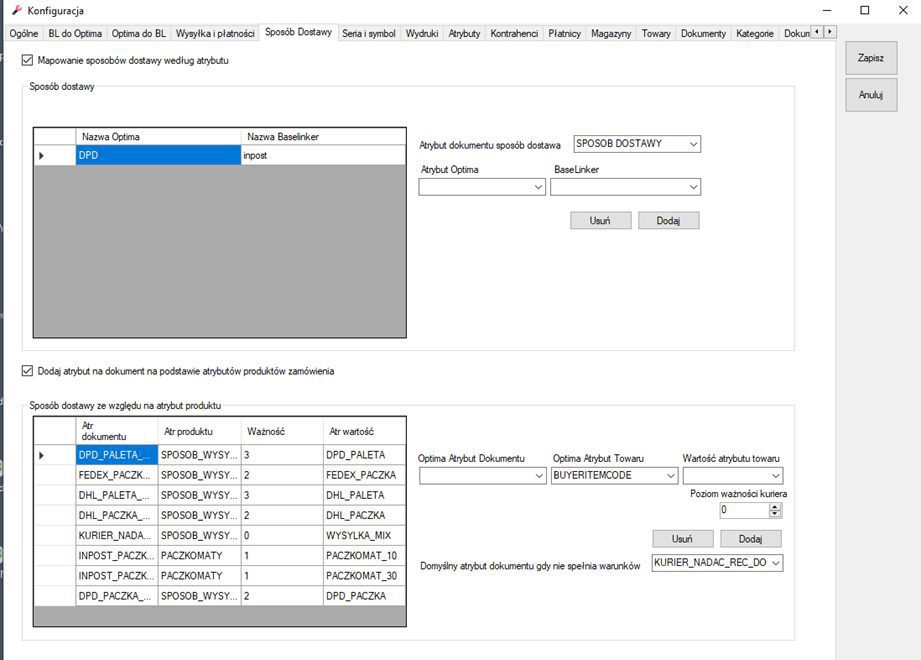The height and width of the screenshot is (660, 921).
Task: Open Seria i symbol tab
Action: click(369, 33)
